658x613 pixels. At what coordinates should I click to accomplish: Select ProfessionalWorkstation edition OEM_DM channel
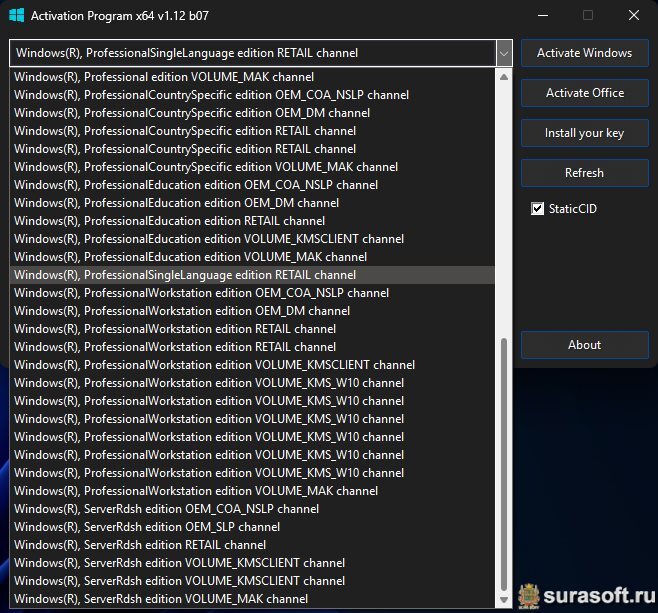coord(252,311)
